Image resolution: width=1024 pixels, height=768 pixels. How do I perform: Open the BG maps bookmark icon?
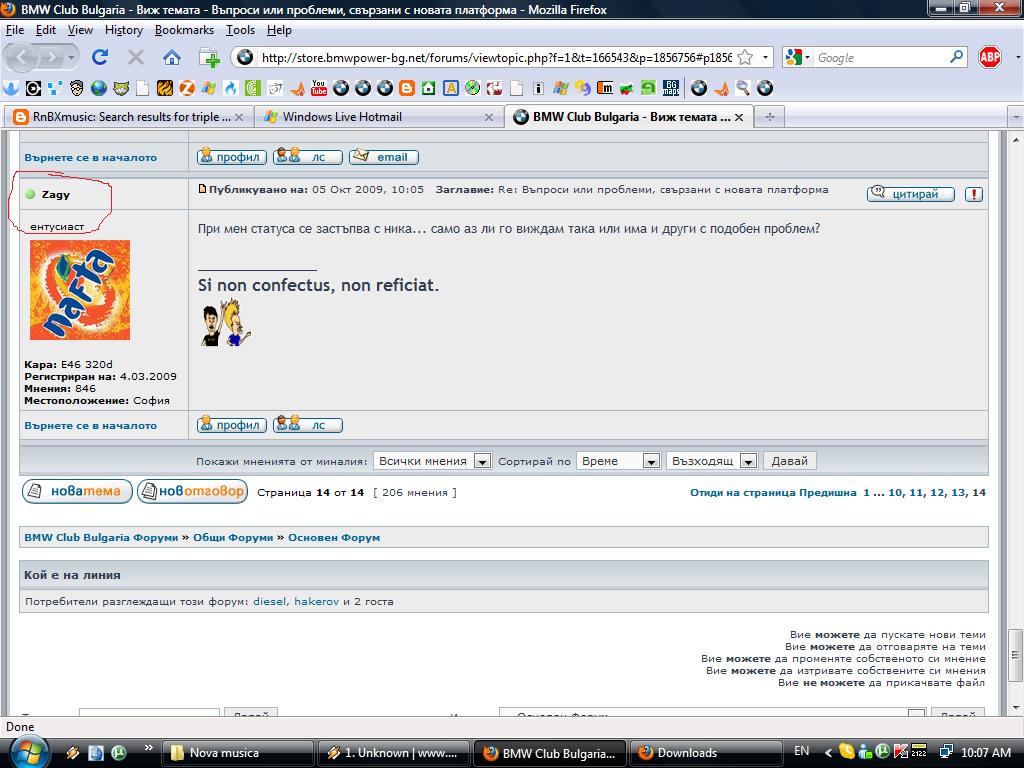pos(671,88)
